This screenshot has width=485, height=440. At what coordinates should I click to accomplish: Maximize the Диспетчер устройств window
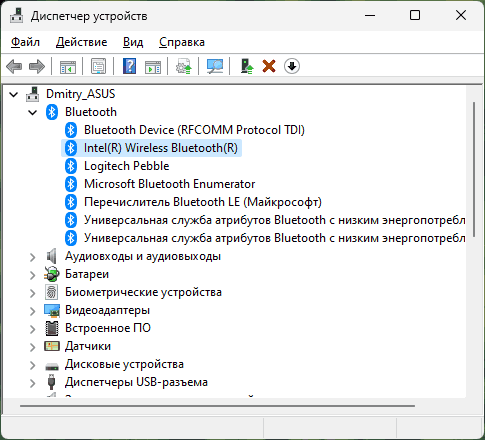click(415, 15)
